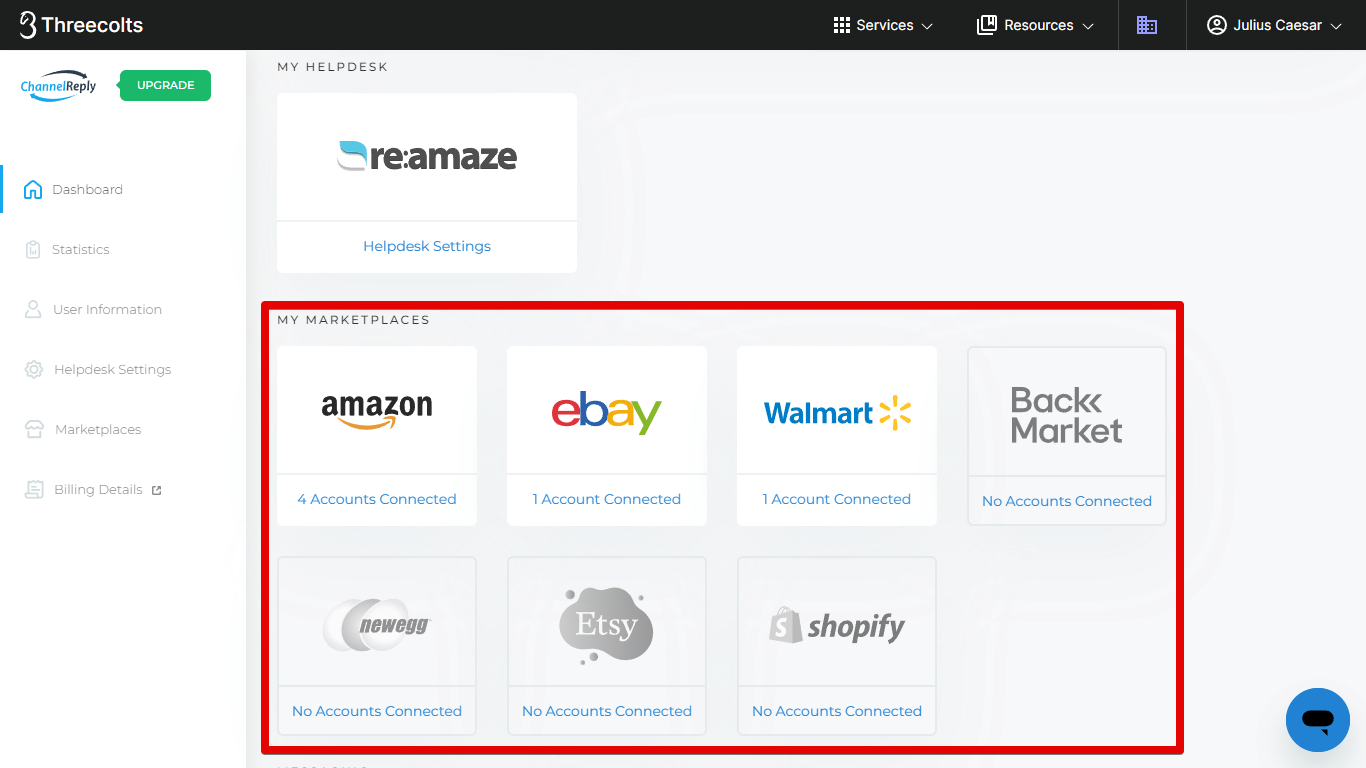Open the organization building icon
Screen dimensions: 1366x768
point(1147,25)
